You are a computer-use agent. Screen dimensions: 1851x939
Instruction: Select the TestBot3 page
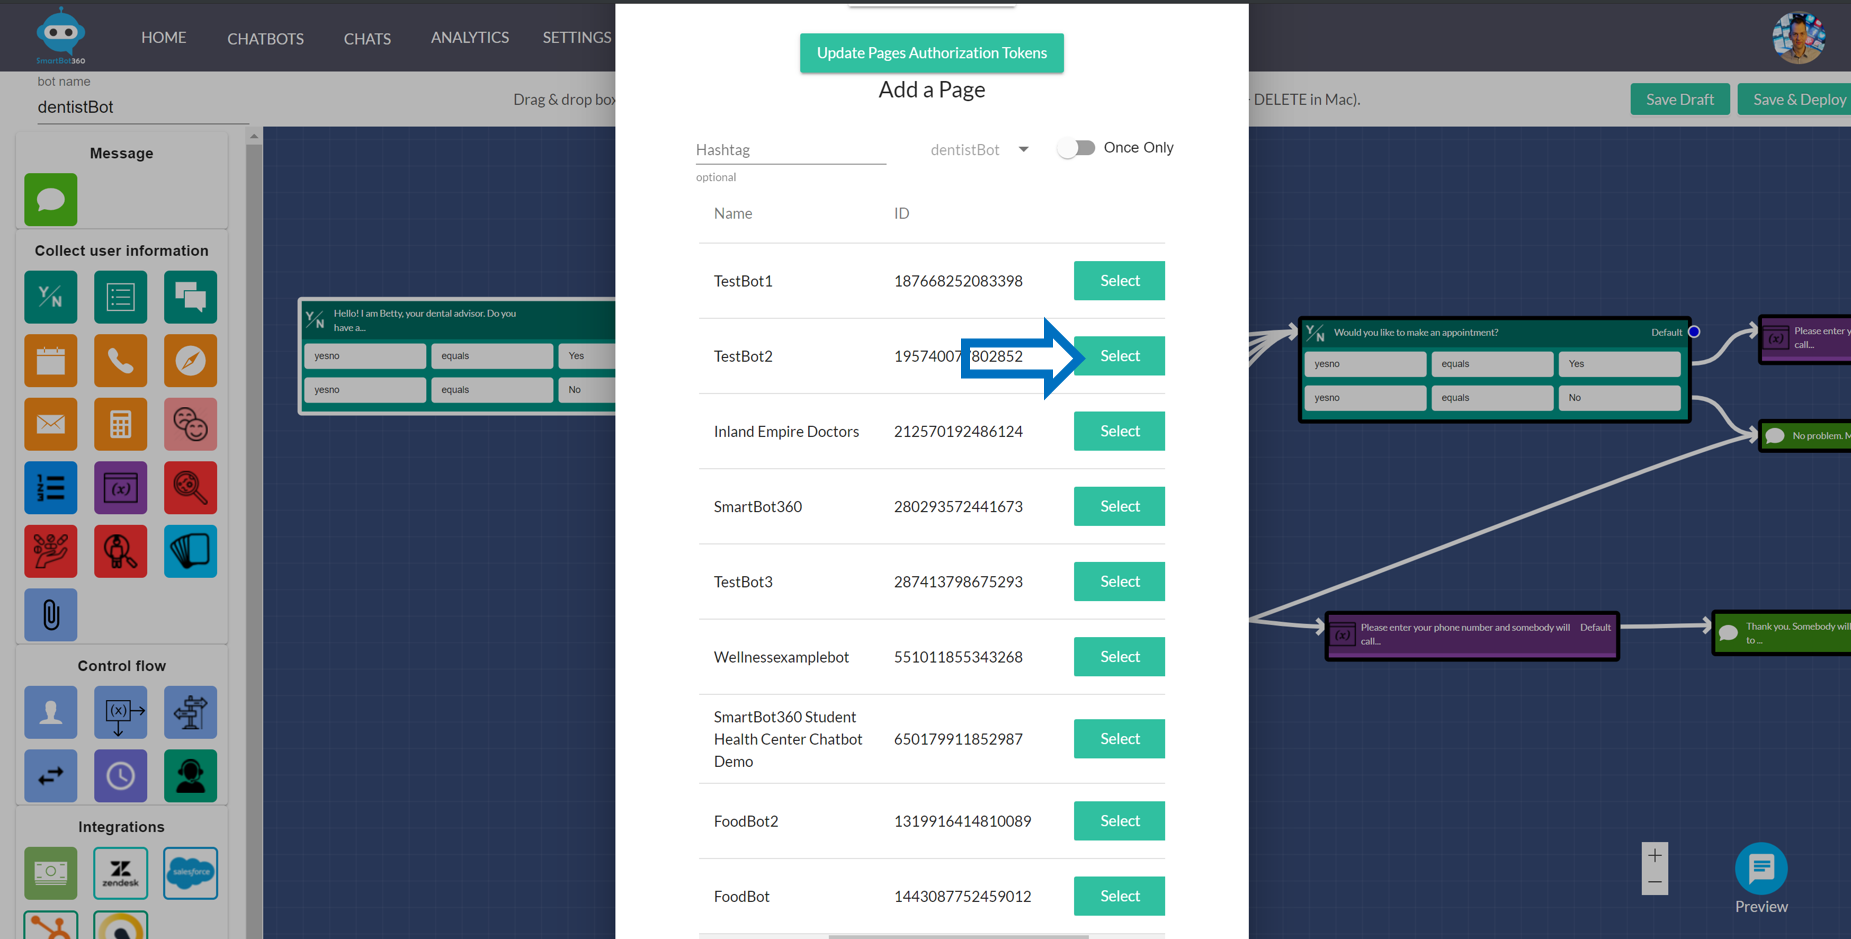point(1119,581)
